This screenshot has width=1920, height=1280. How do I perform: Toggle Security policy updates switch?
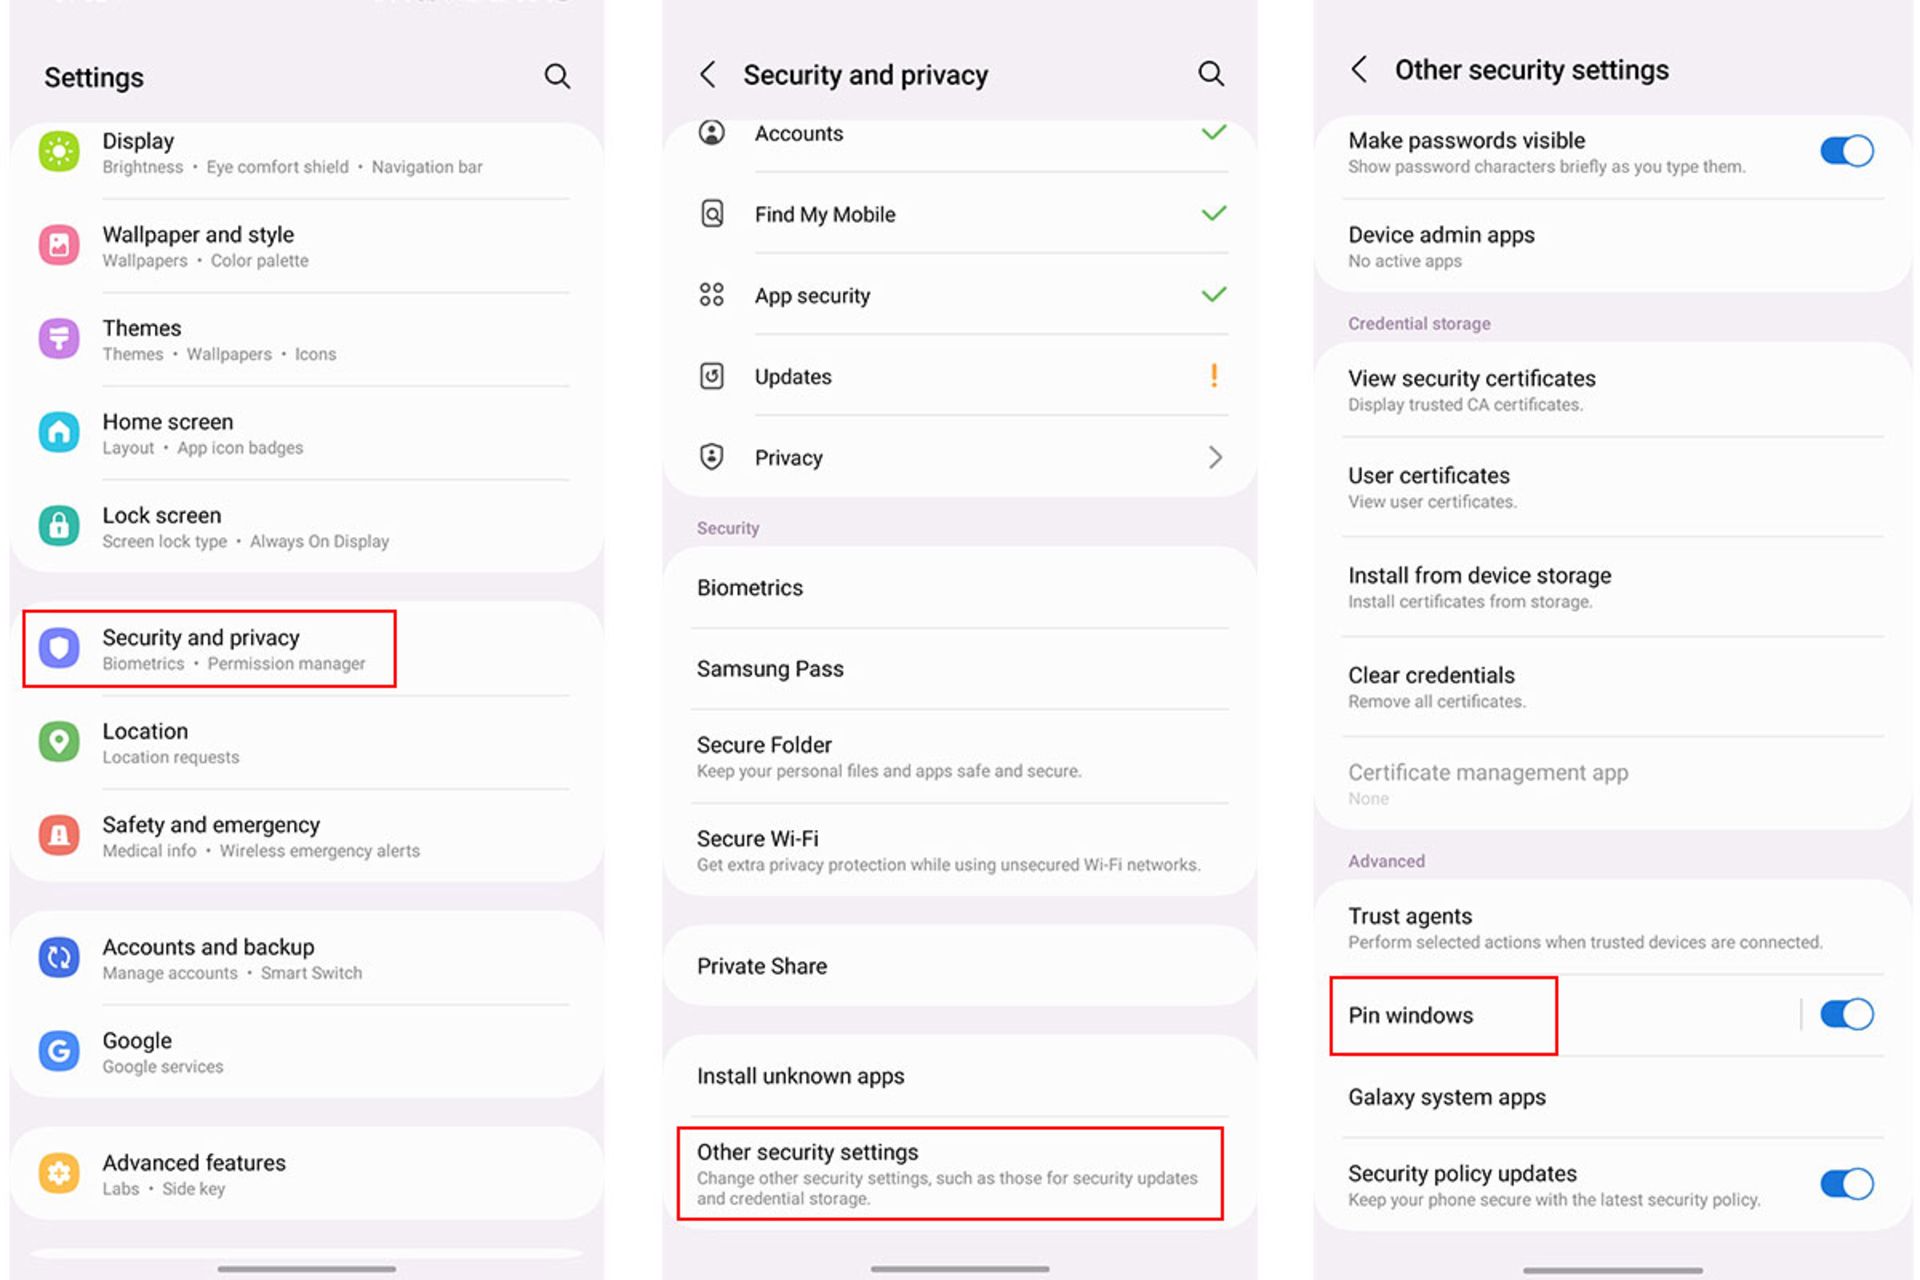(1846, 1184)
